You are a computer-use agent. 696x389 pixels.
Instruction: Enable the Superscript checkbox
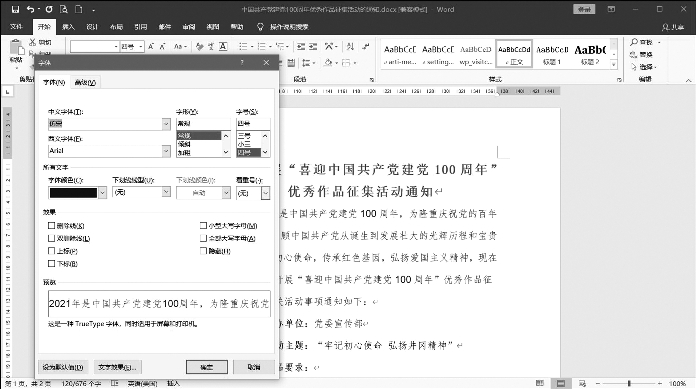pos(51,251)
